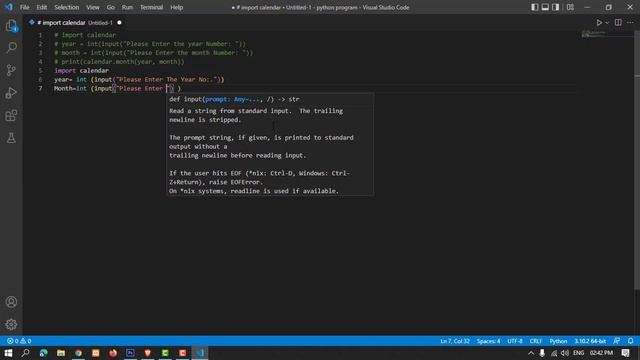Click line 6 year input code line
640x360 pixels.
coord(139,80)
